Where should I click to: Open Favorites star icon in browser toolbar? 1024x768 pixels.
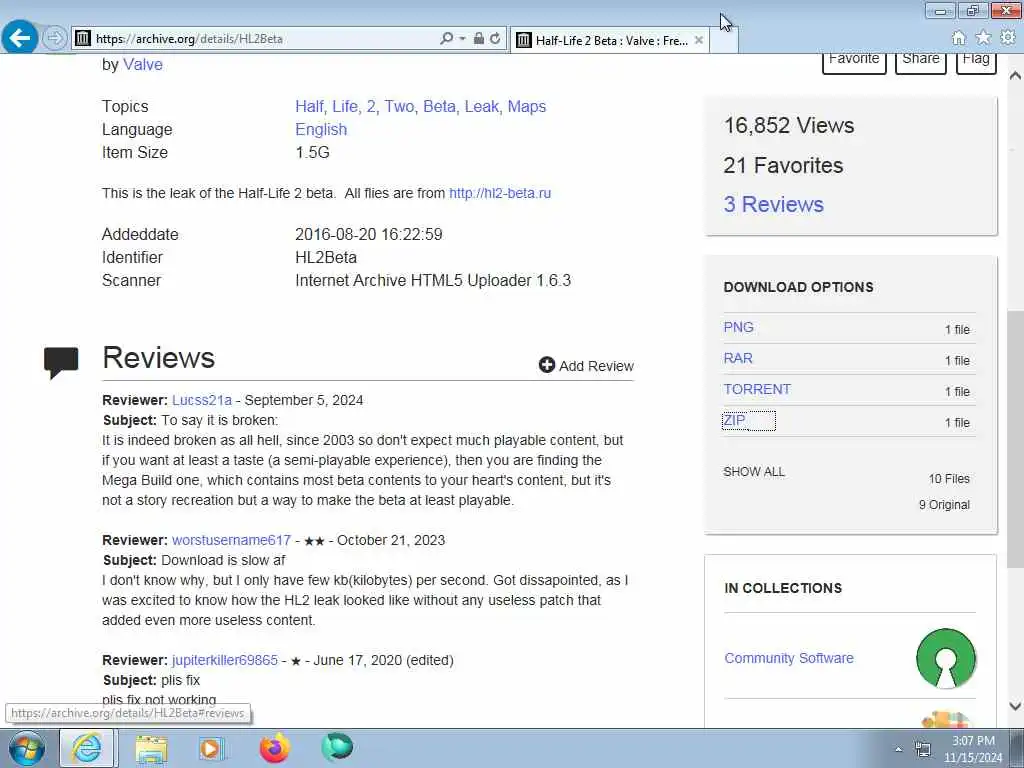[x=983, y=38]
